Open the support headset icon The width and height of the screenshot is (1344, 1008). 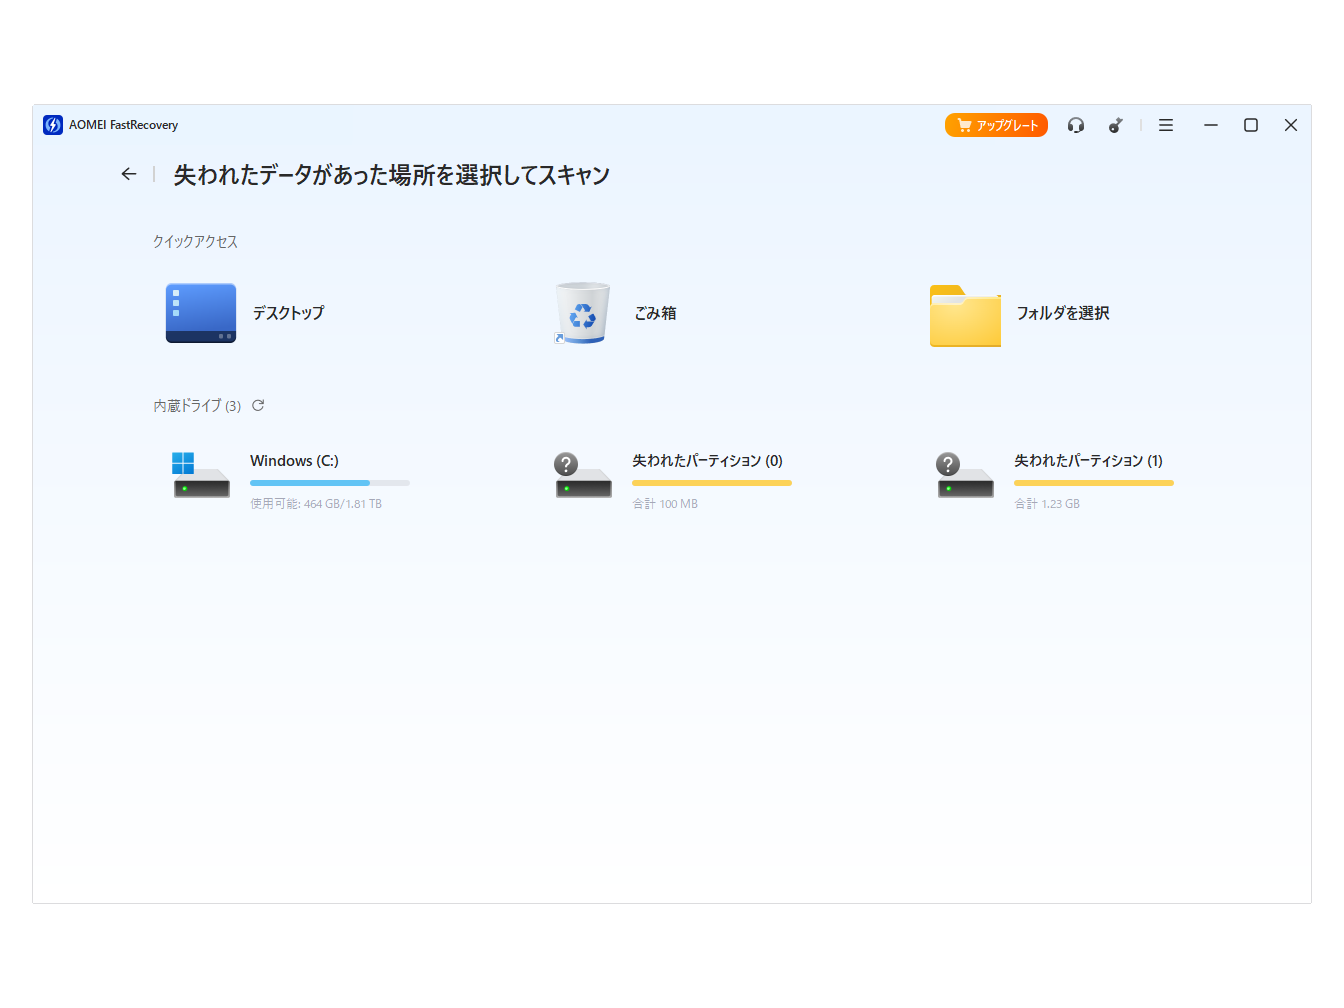1076,125
